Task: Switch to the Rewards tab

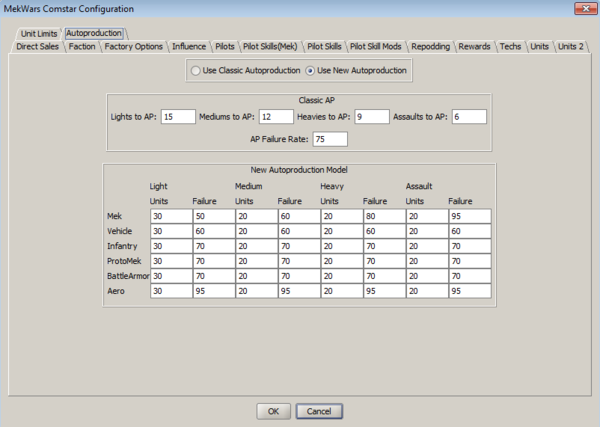Action: point(474,46)
